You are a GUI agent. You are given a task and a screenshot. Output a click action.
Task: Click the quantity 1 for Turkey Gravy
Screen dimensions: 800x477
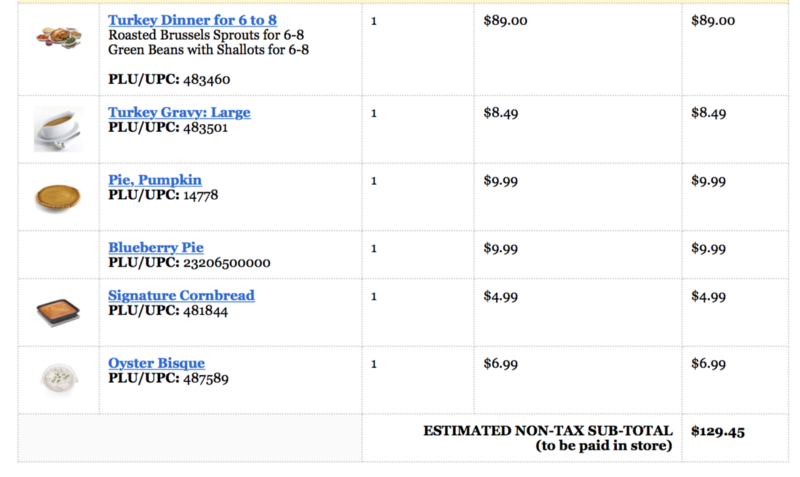click(374, 113)
